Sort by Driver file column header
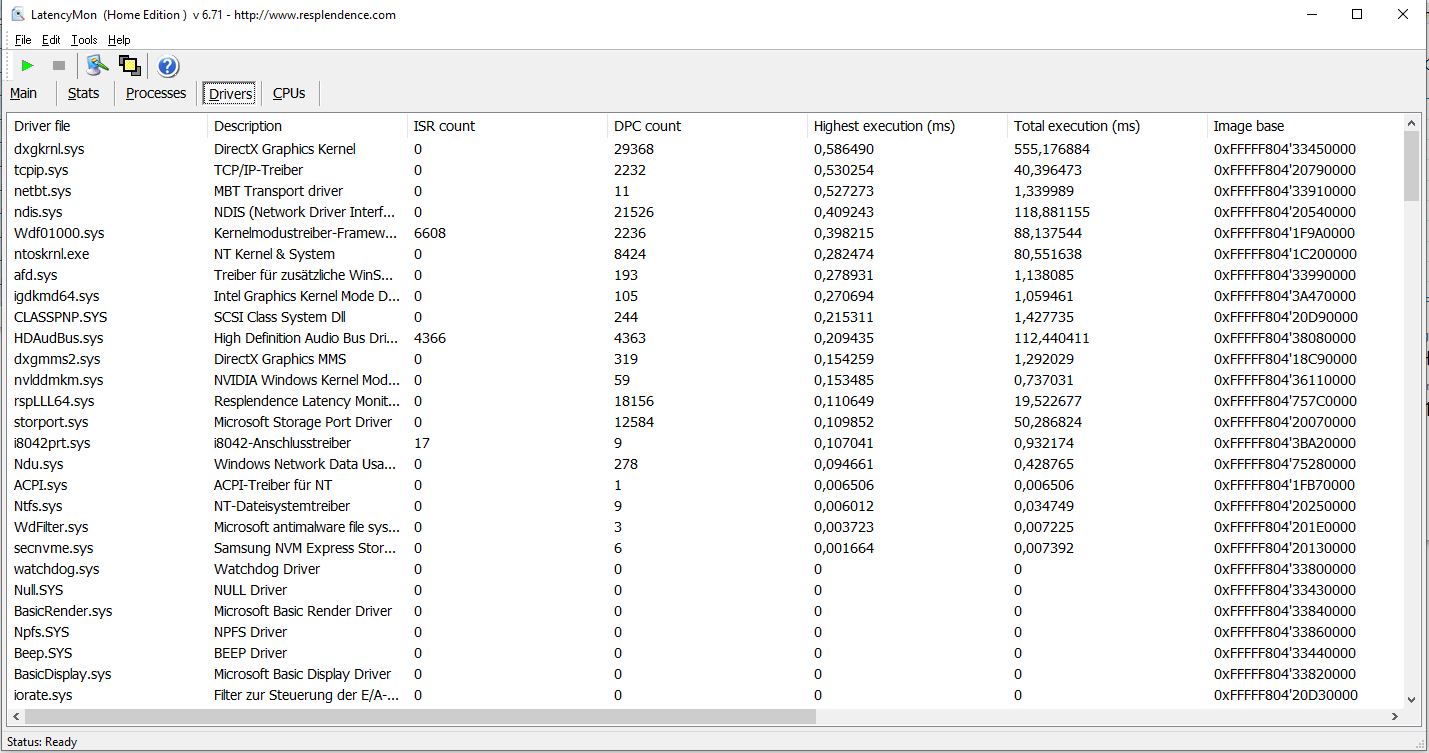Viewport: 1429px width, 753px height. point(108,126)
